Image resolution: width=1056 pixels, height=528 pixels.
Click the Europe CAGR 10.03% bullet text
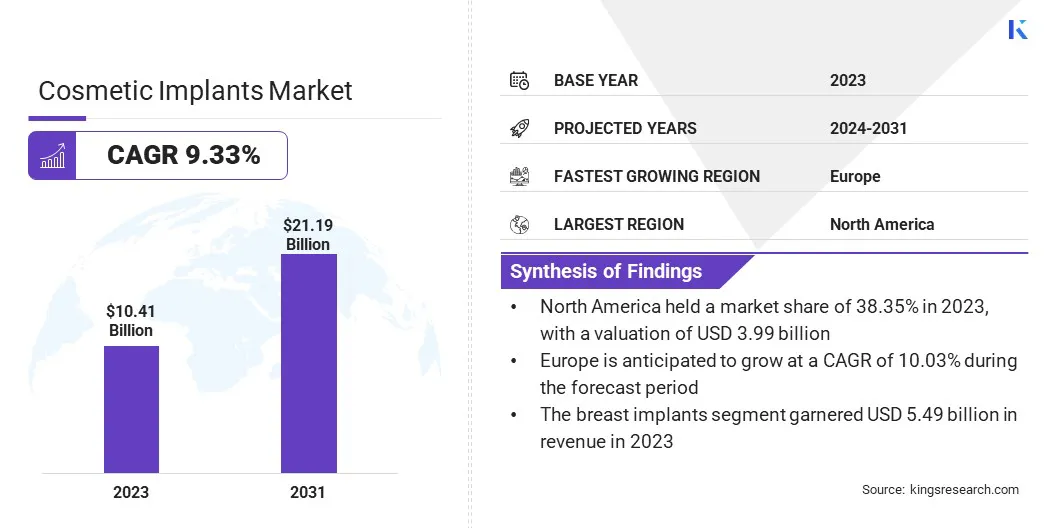778,373
